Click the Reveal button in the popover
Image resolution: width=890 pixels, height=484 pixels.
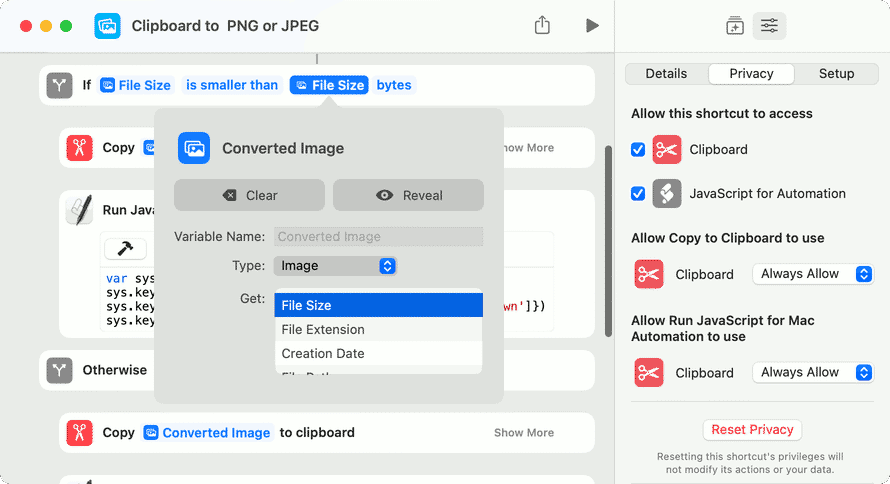[408, 195]
